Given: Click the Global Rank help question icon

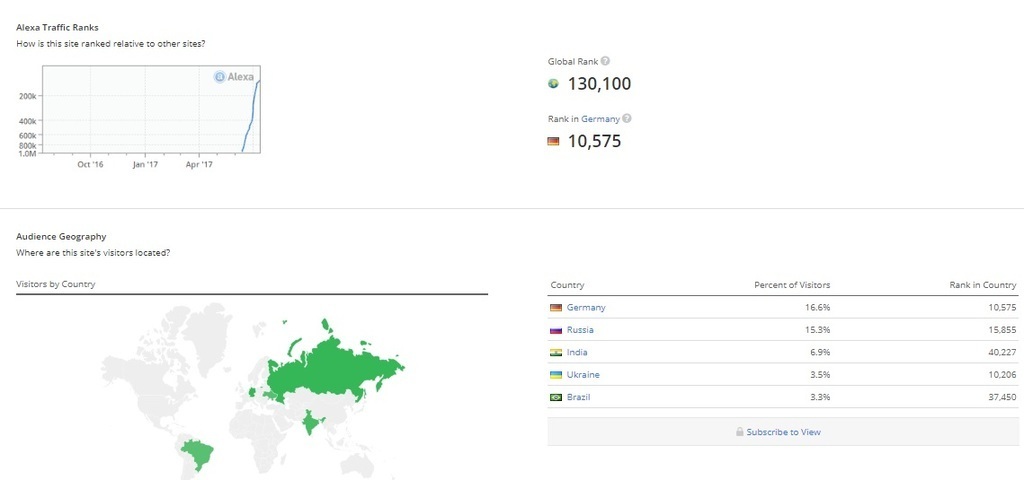Looking at the screenshot, I should coord(605,61).
